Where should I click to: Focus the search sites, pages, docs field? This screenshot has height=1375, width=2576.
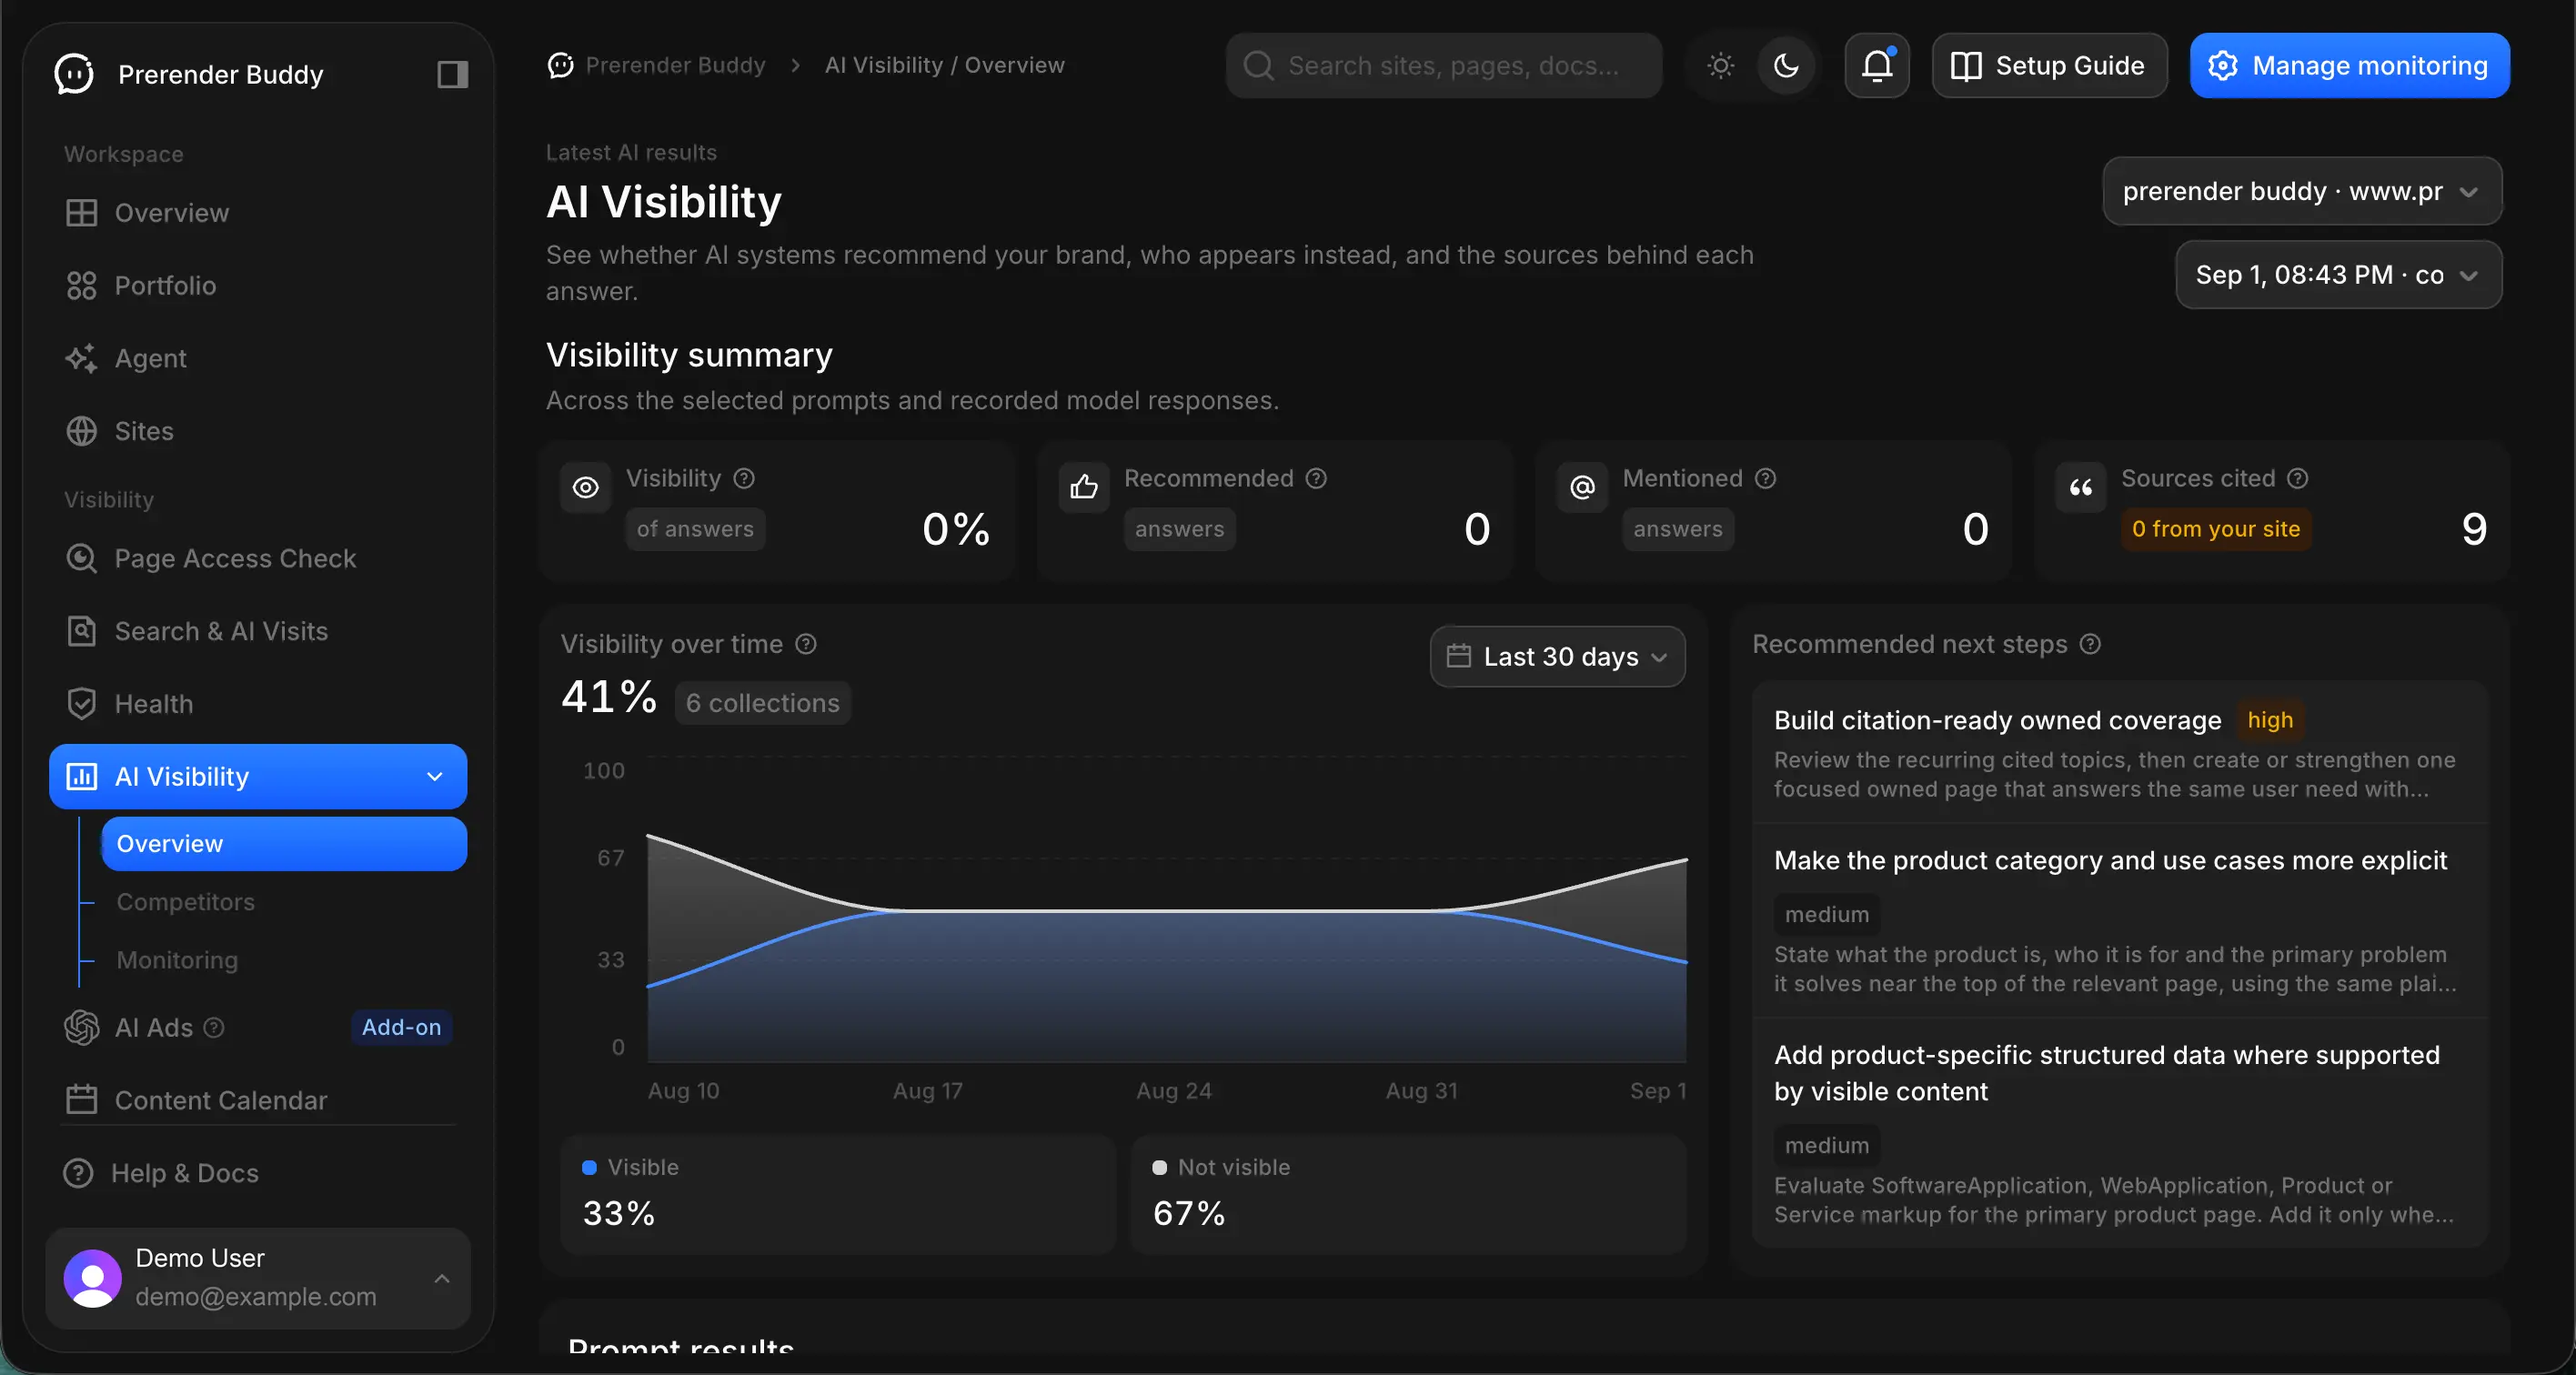pos(1443,65)
